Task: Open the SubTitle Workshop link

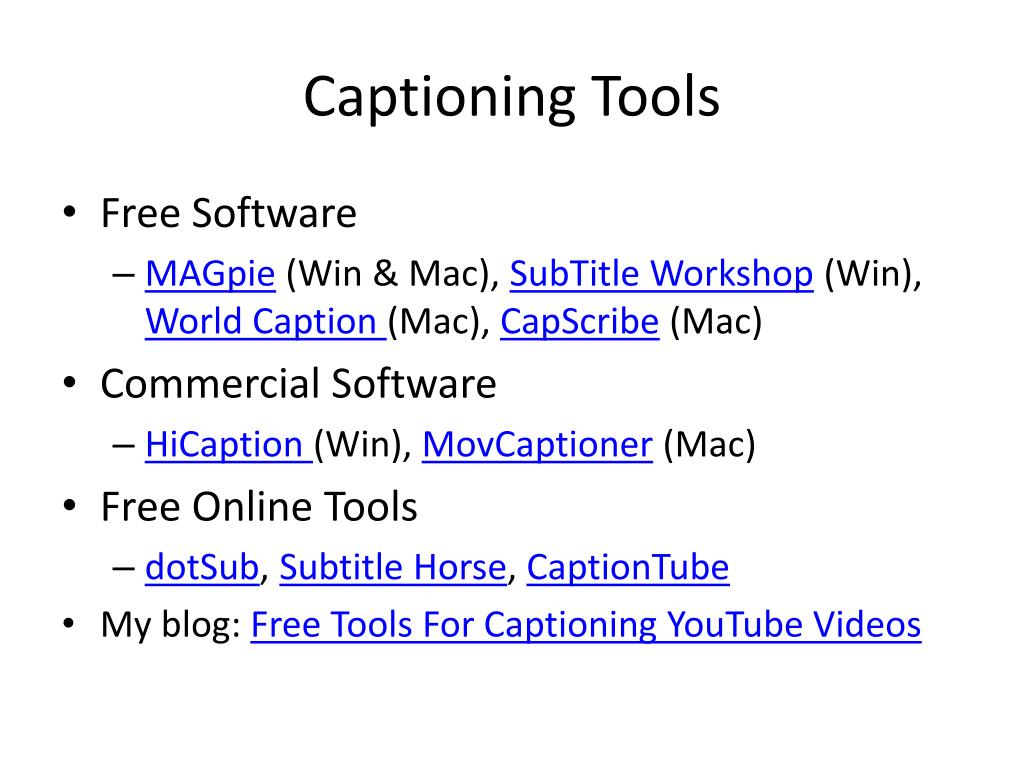Action: 661,274
